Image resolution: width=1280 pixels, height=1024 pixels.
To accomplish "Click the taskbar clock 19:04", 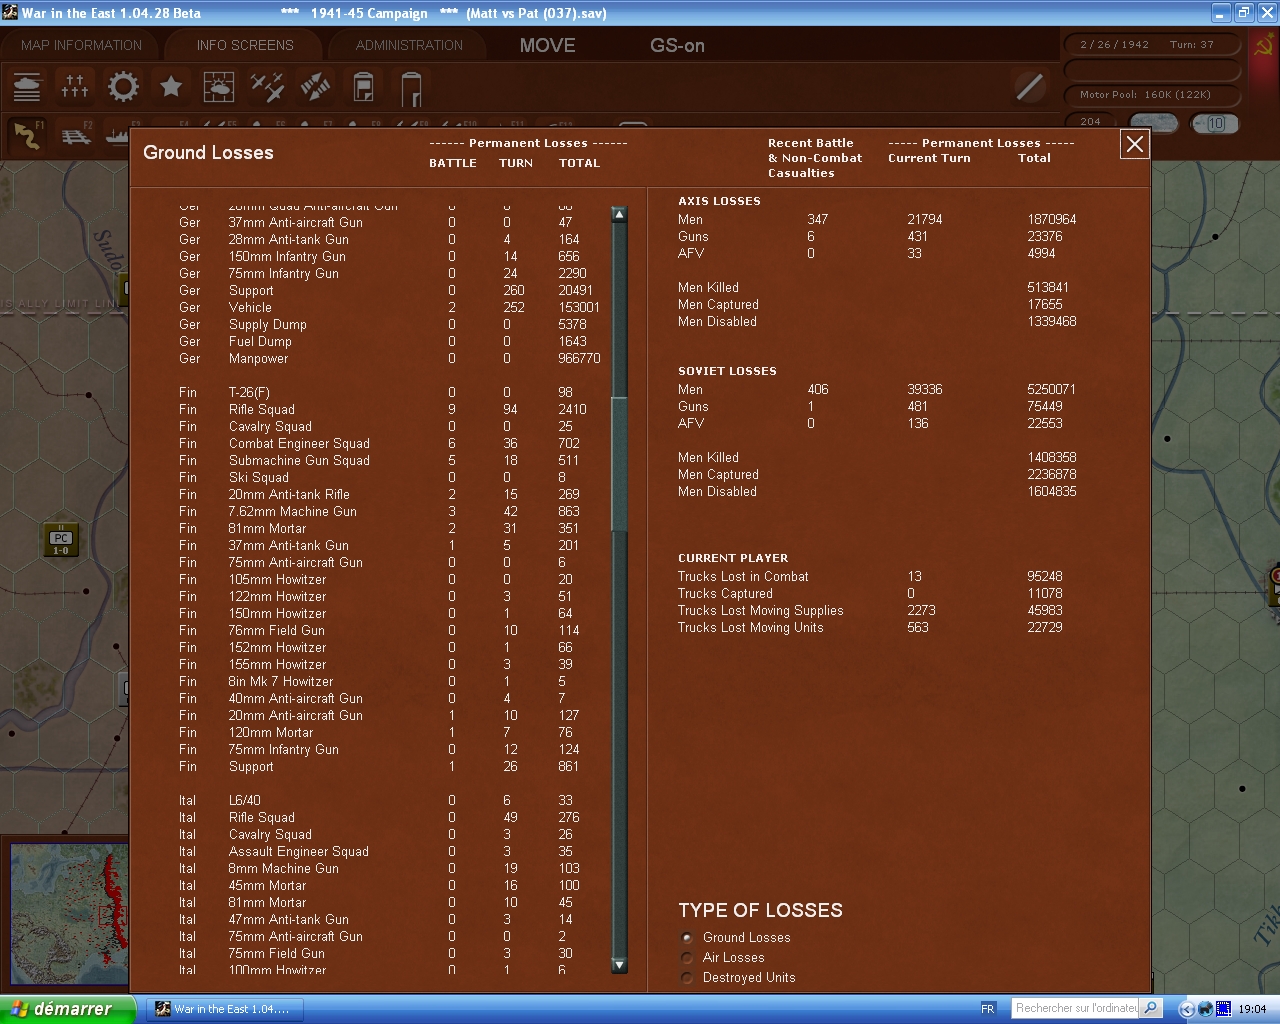I will tap(1252, 1009).
